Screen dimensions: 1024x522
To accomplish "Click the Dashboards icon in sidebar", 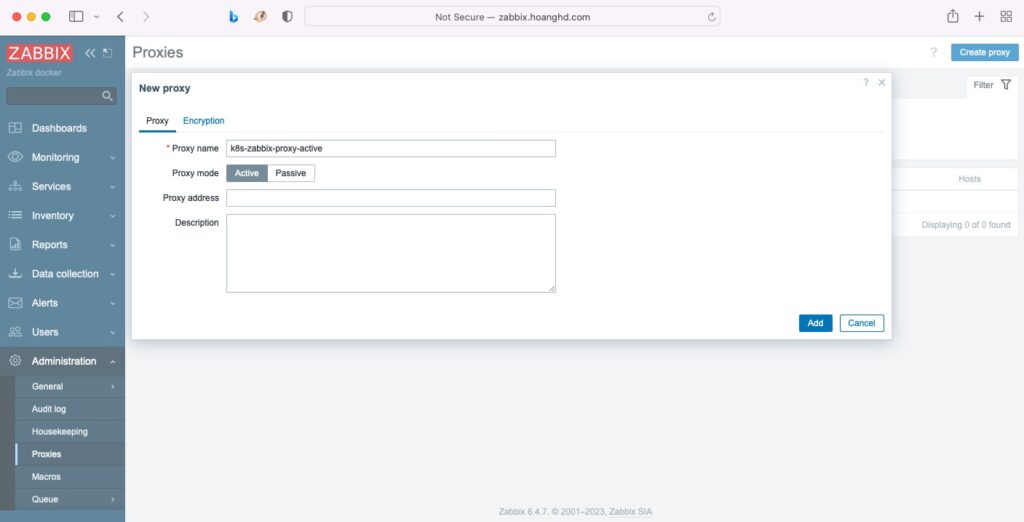I will click(x=15, y=128).
